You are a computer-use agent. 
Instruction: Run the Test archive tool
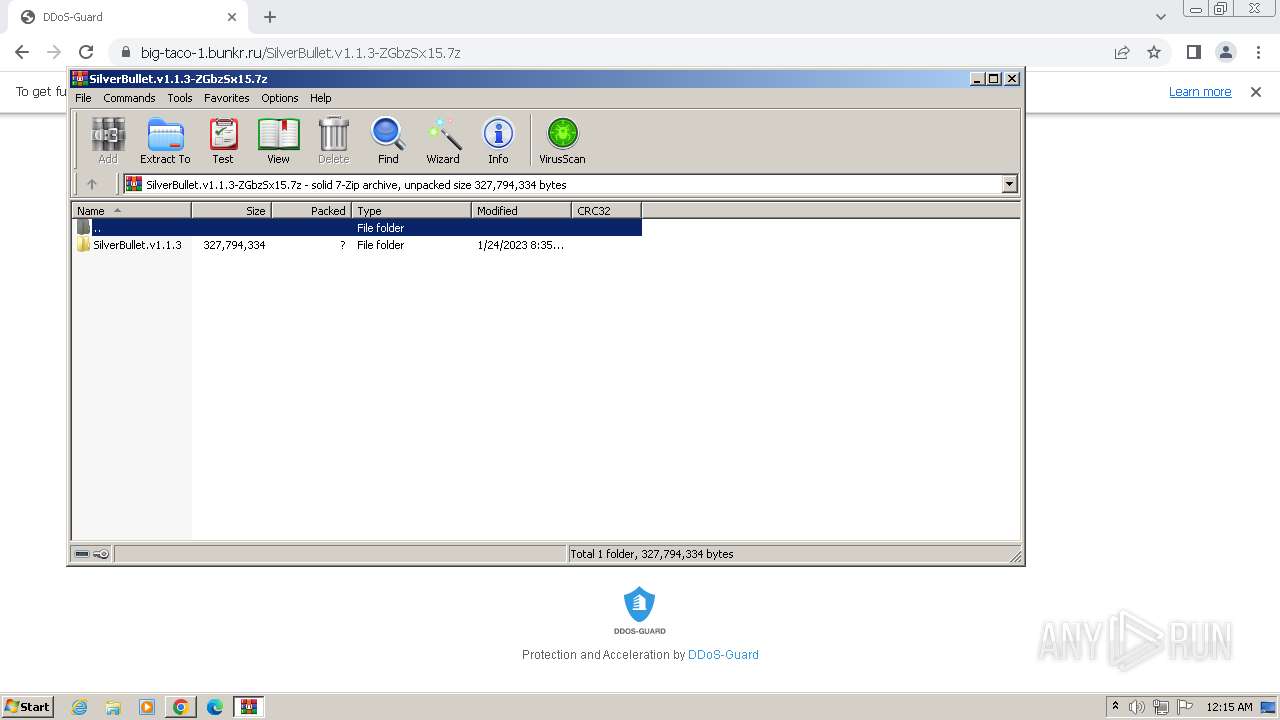(x=223, y=140)
